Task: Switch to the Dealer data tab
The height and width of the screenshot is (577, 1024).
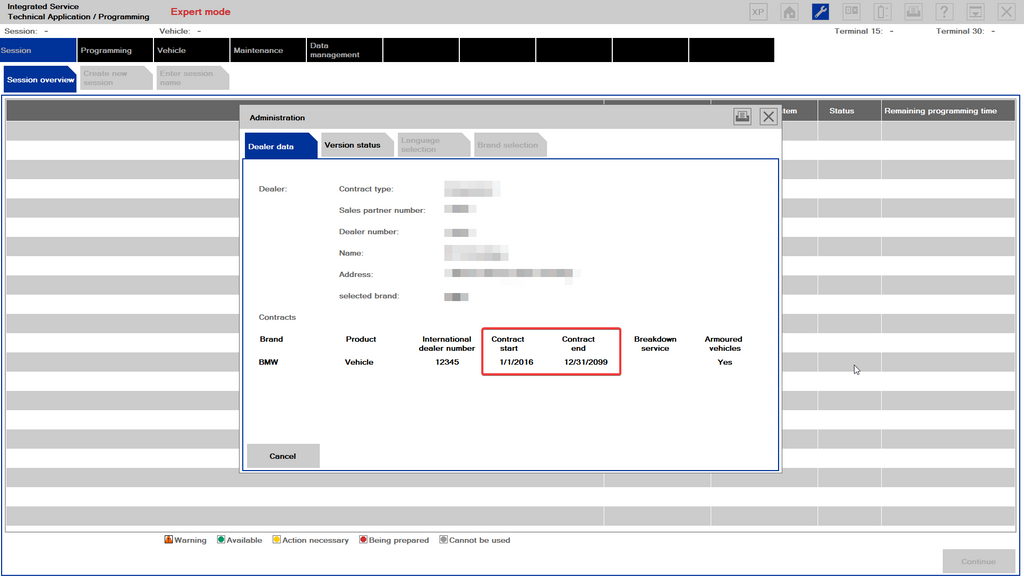Action: pos(280,146)
